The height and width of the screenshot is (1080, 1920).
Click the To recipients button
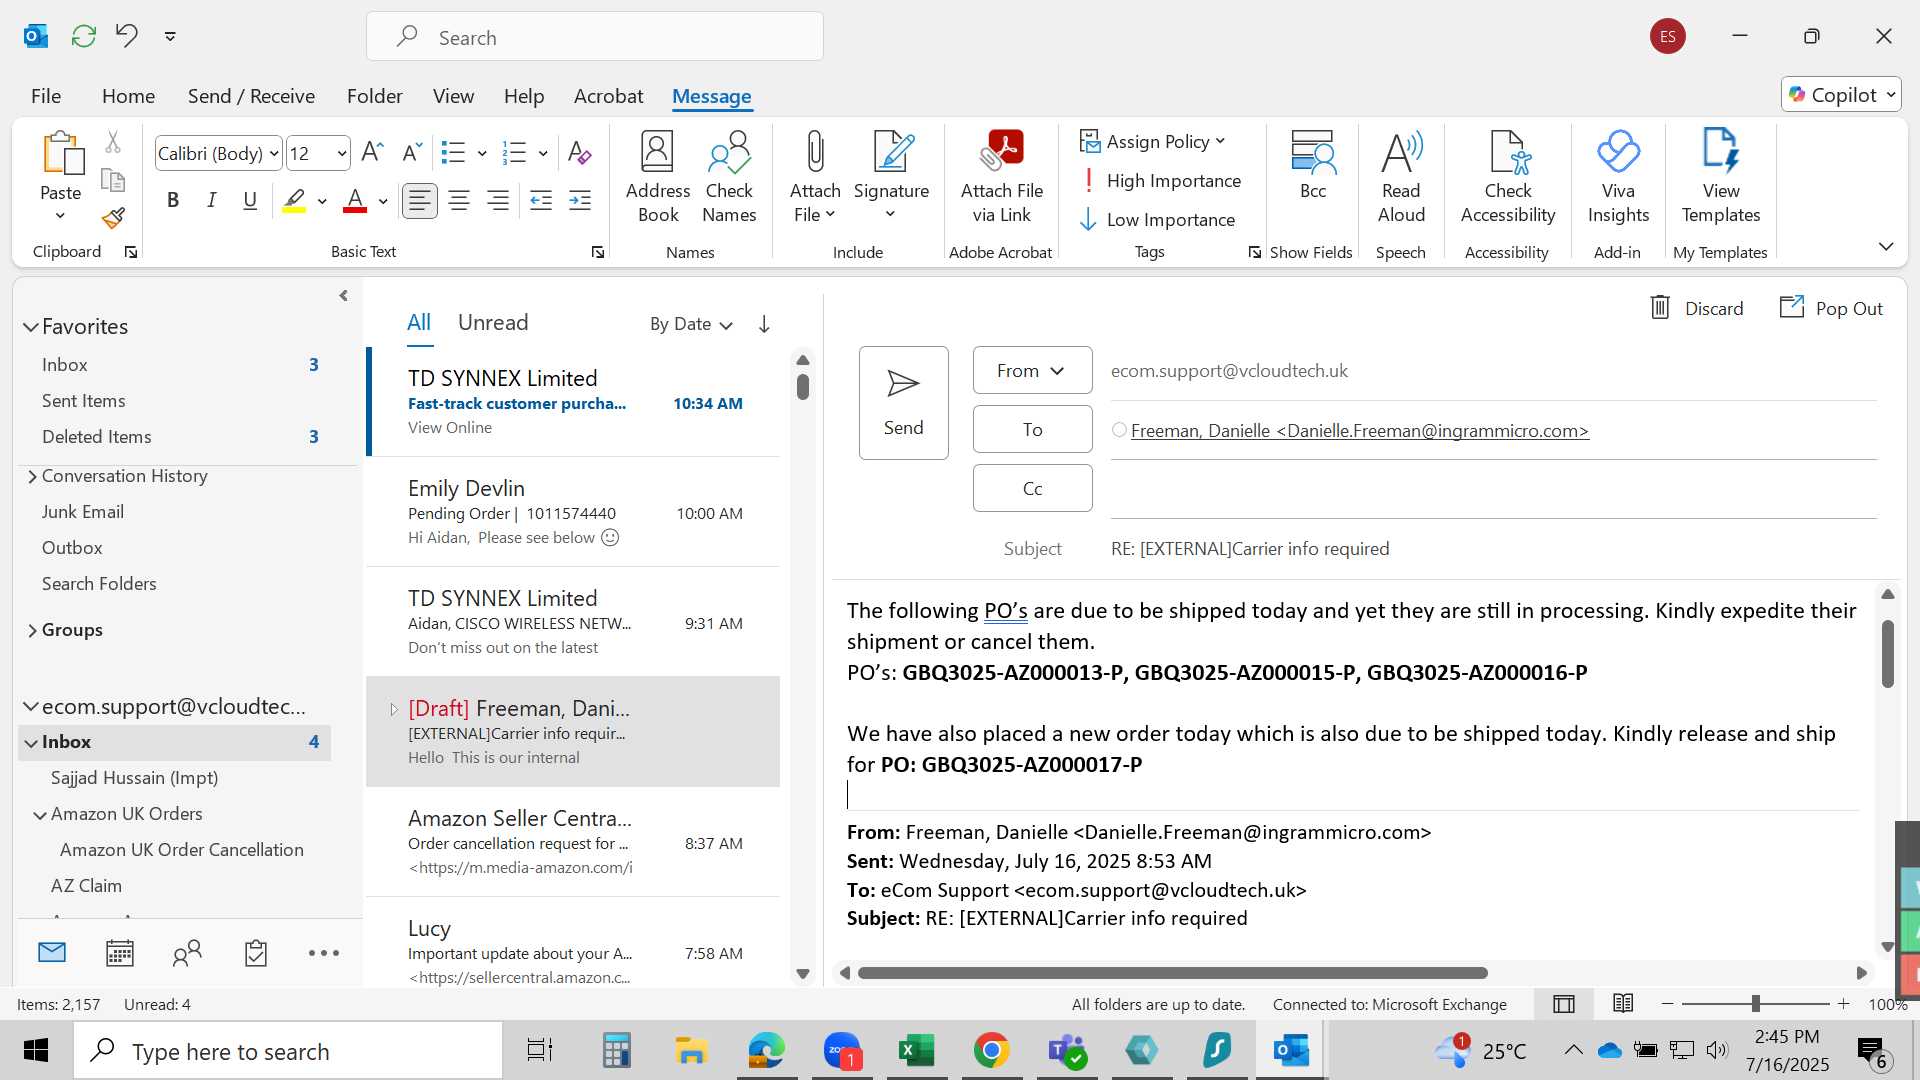coord(1032,429)
